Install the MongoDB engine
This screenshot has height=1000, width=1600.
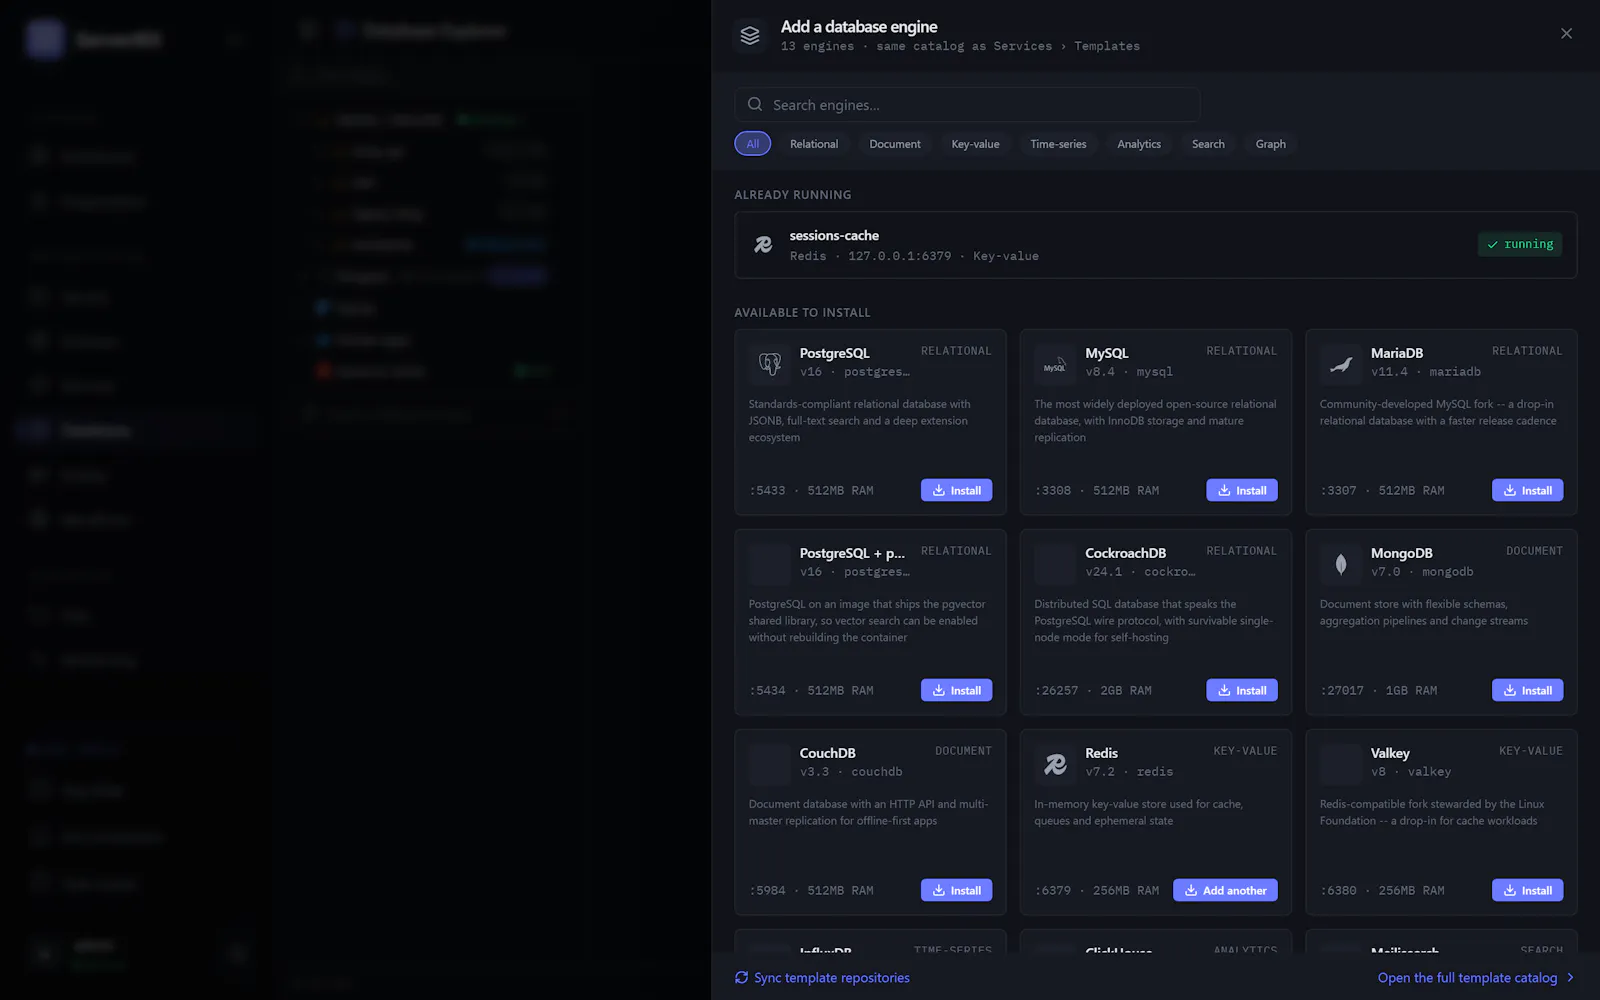tap(1527, 690)
